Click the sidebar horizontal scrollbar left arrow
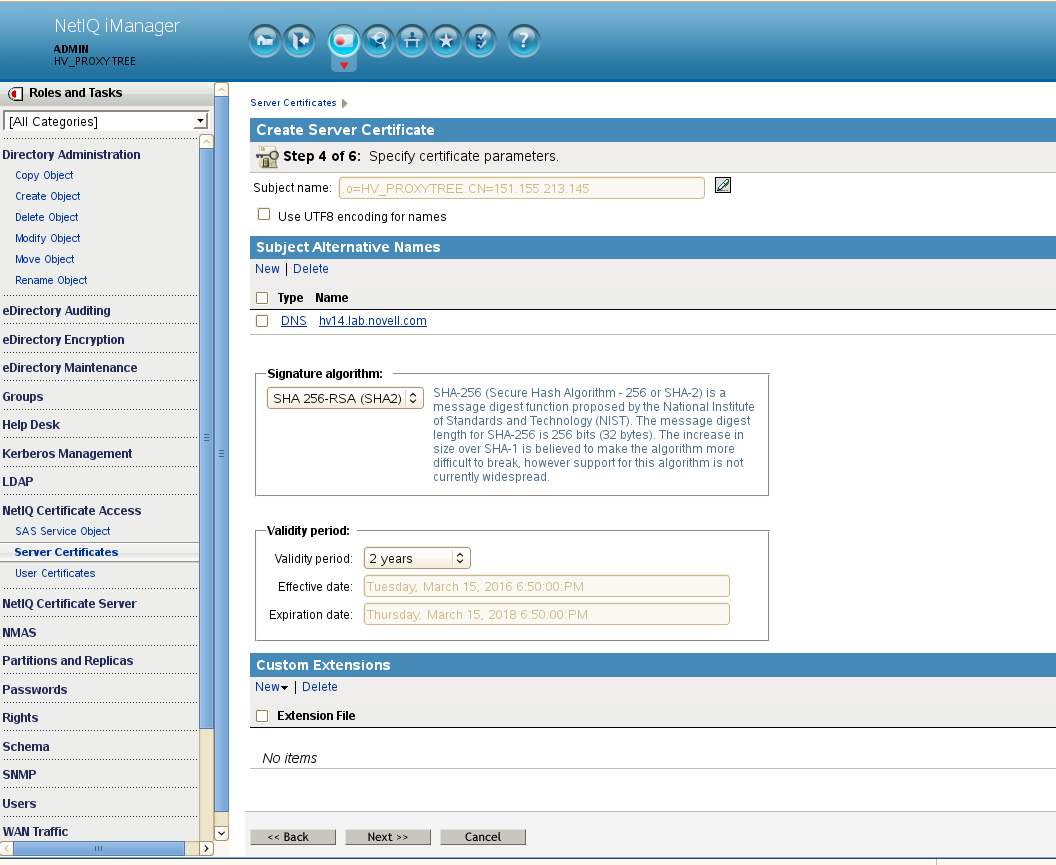This screenshot has width=1056, height=865. point(6,848)
